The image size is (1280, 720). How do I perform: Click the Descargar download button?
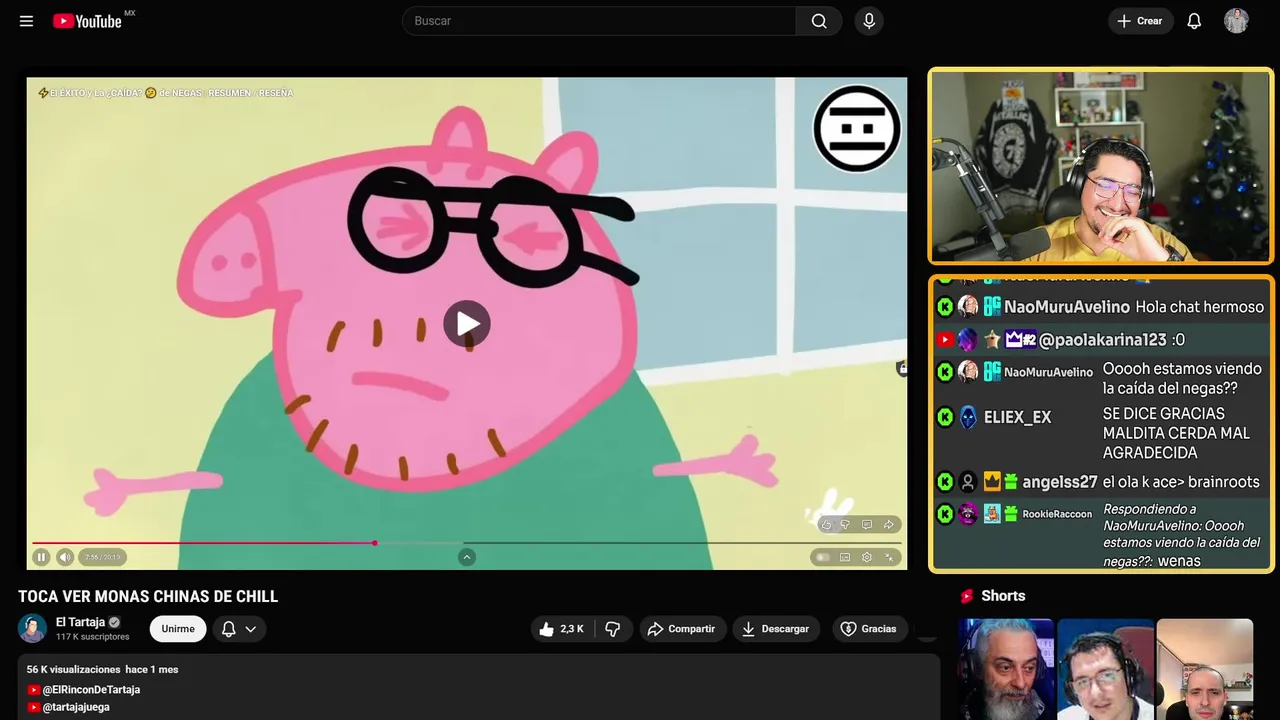click(x=776, y=629)
